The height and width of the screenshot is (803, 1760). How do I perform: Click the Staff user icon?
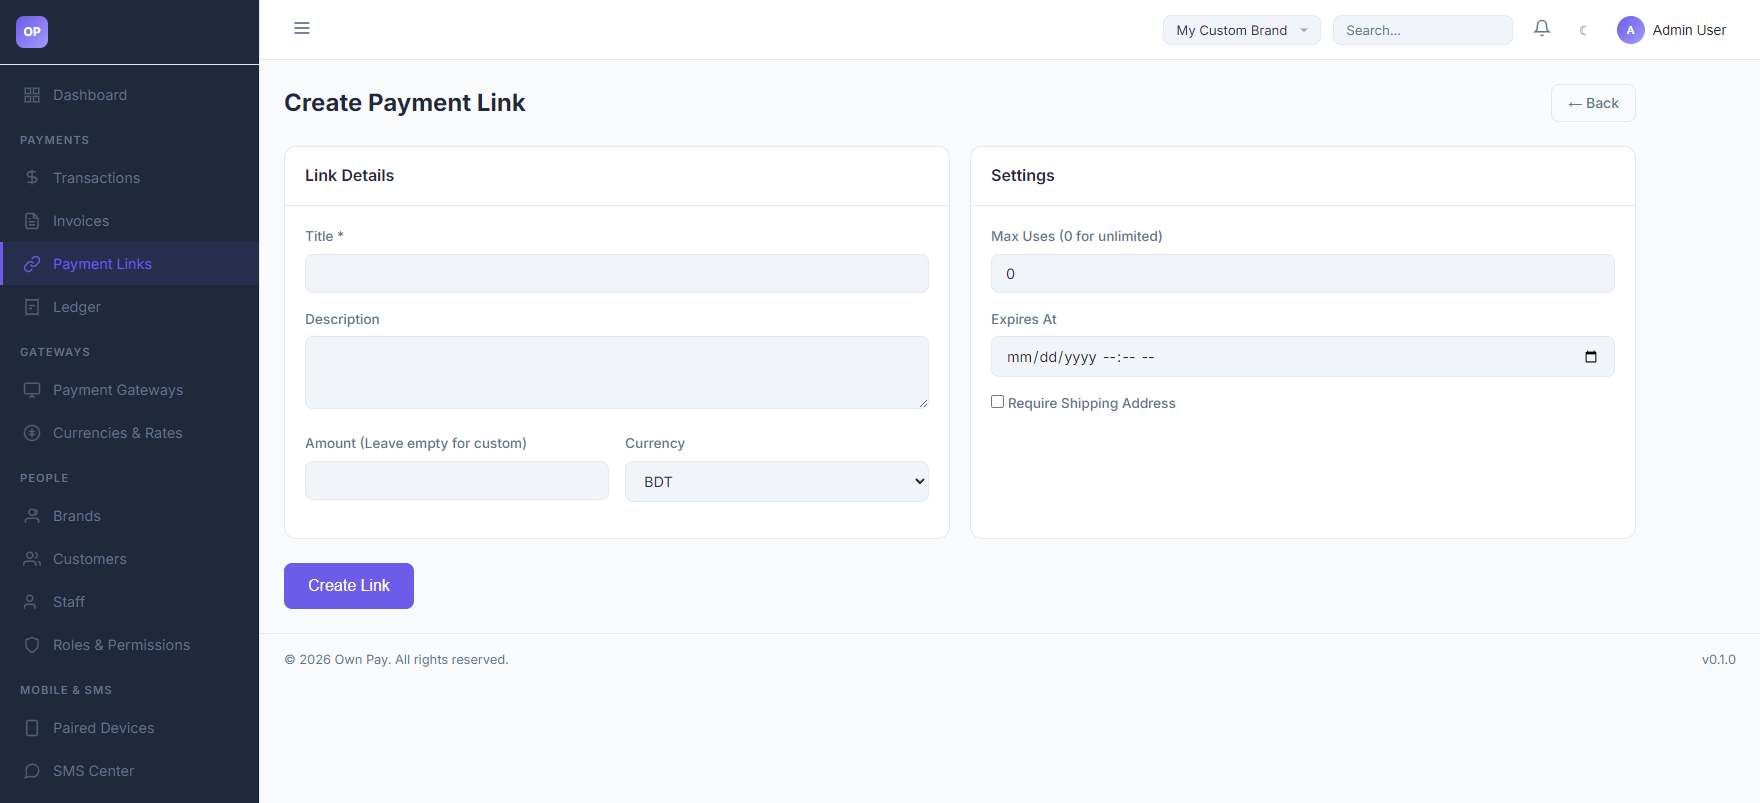click(32, 602)
